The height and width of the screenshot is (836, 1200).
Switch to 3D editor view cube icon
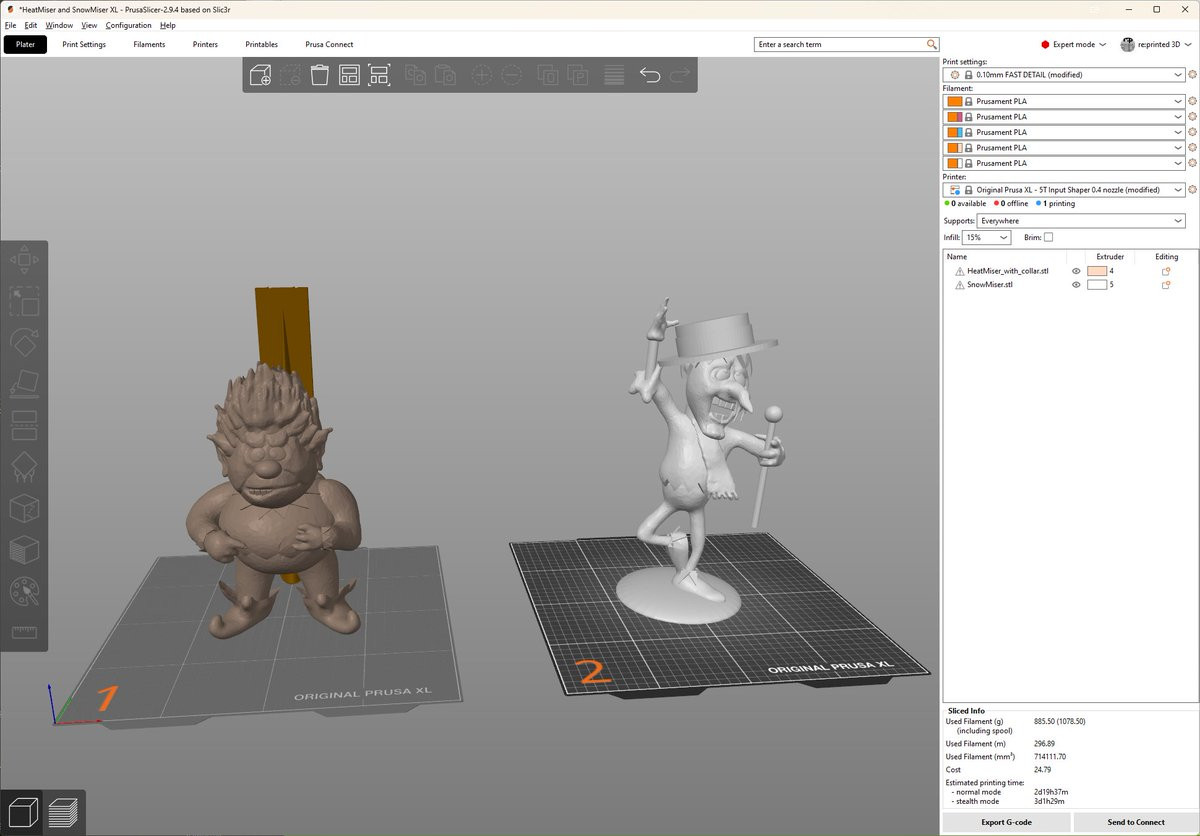coord(22,811)
